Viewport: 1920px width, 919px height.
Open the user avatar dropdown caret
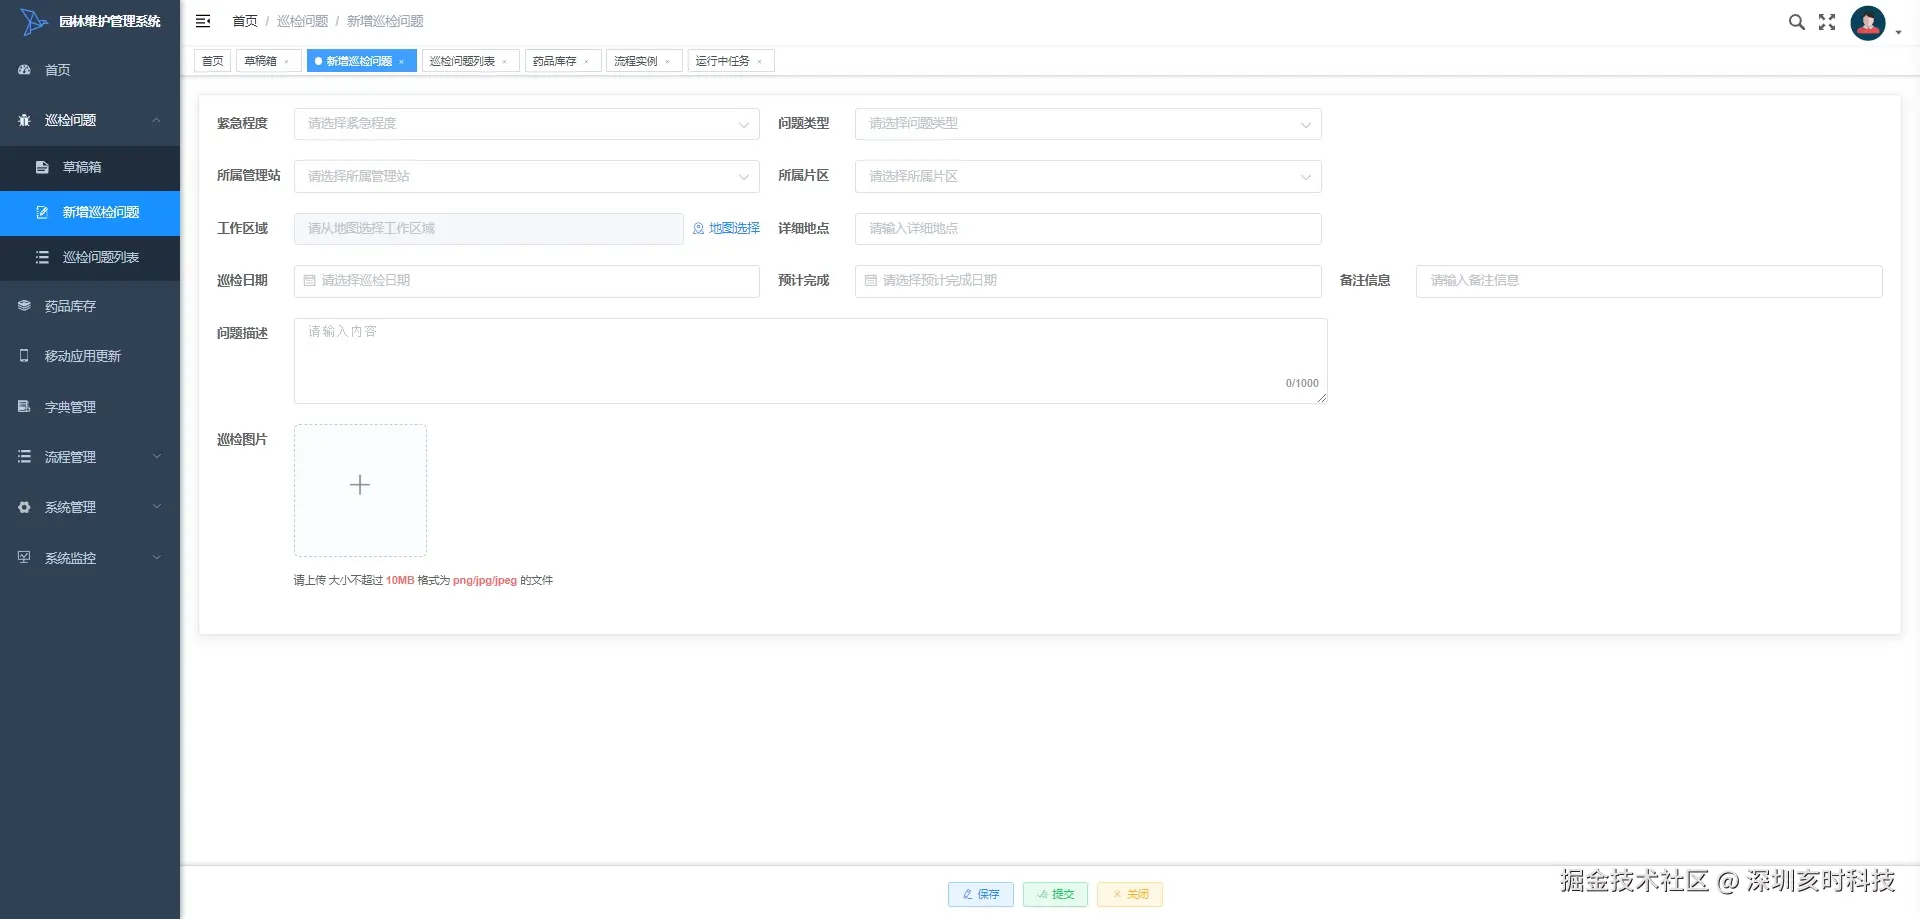1898,33
